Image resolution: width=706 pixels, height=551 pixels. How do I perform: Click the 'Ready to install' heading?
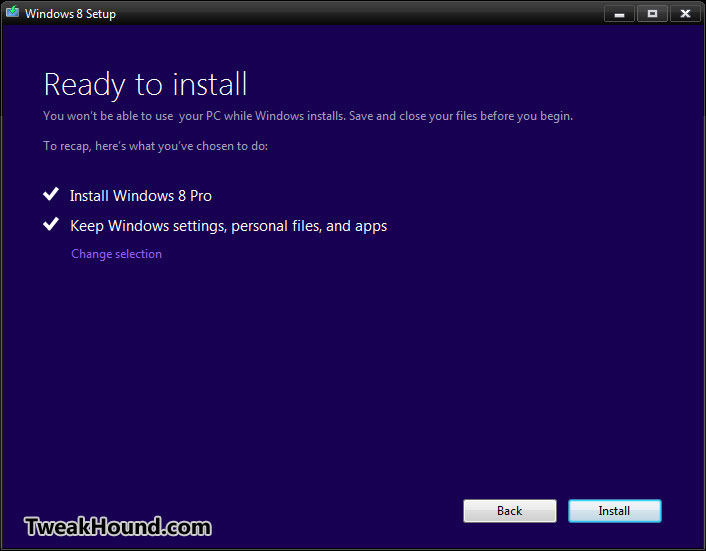coord(145,85)
